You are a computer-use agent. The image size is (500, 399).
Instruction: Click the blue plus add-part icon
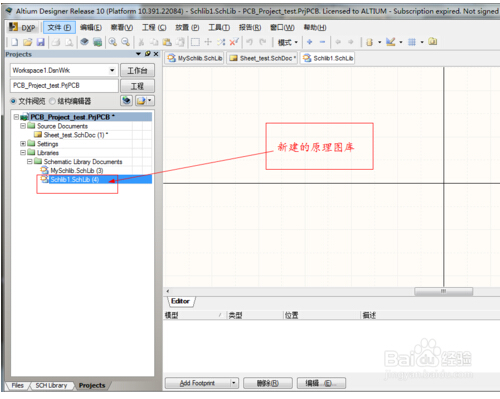pyautogui.click(x=310, y=42)
